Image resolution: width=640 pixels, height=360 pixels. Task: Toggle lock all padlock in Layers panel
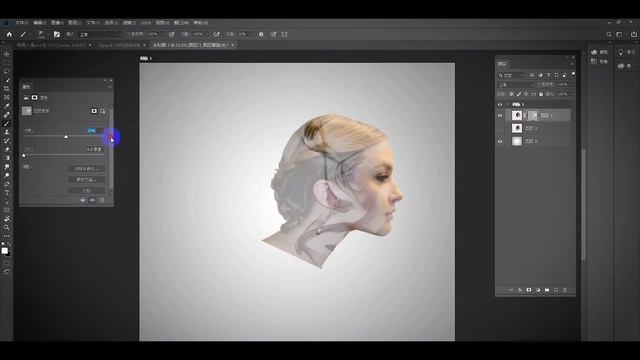541,94
